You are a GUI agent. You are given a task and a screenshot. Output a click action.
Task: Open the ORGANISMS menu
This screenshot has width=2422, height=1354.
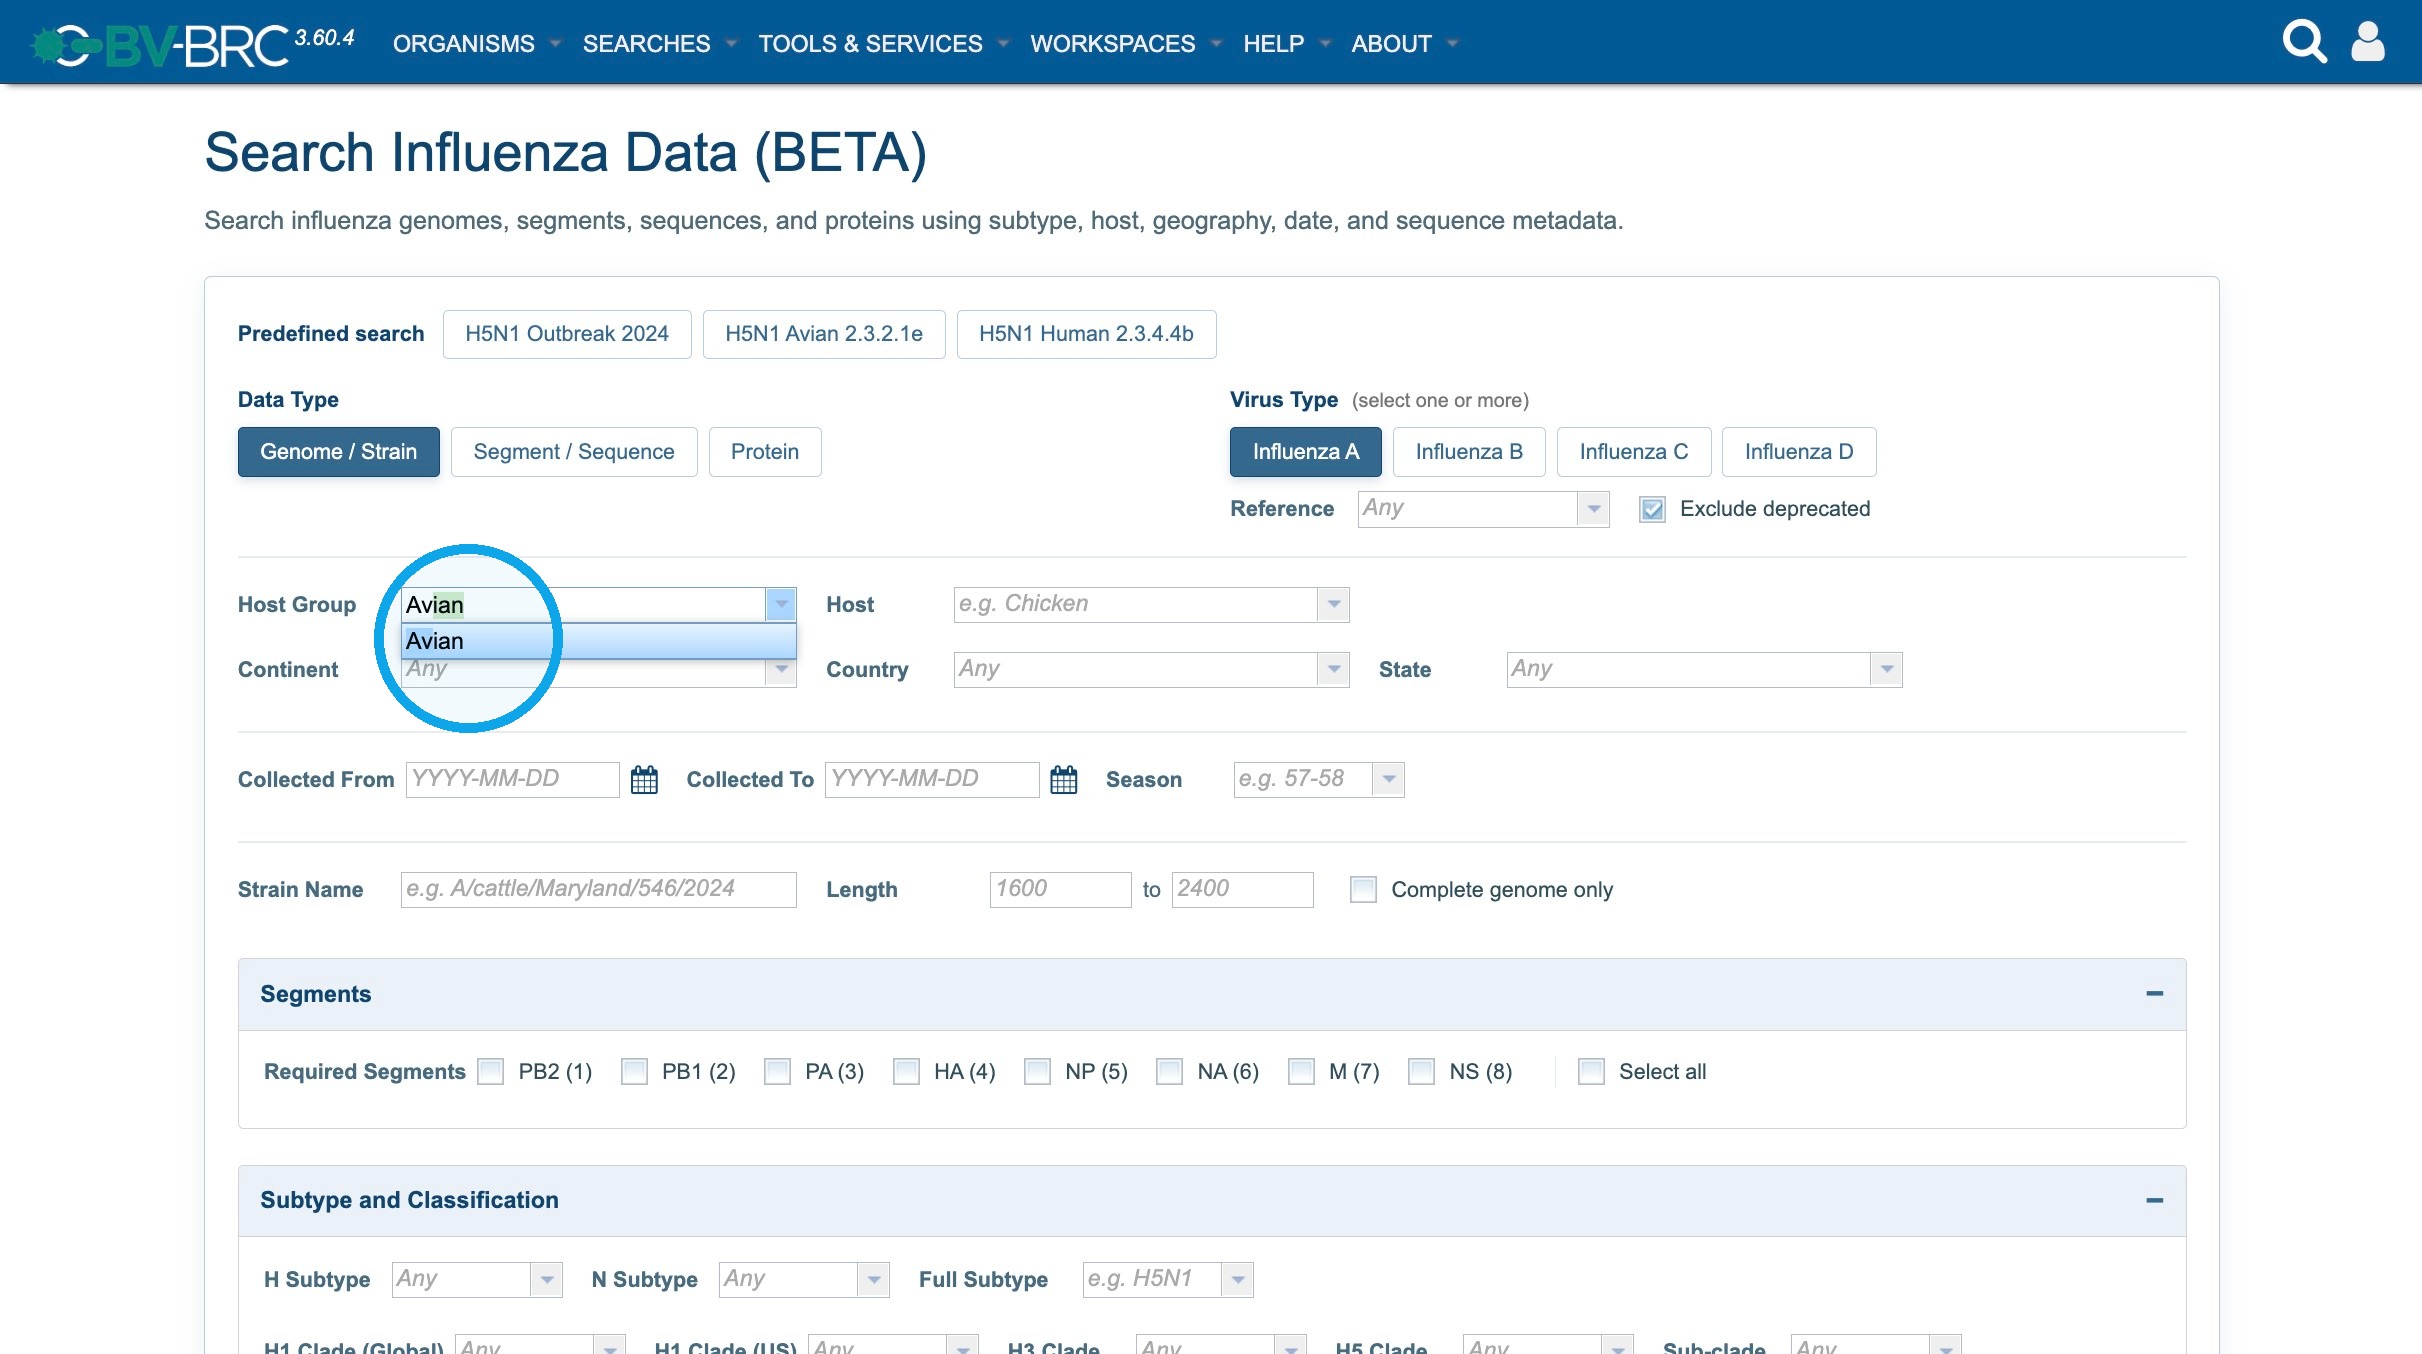tap(476, 44)
